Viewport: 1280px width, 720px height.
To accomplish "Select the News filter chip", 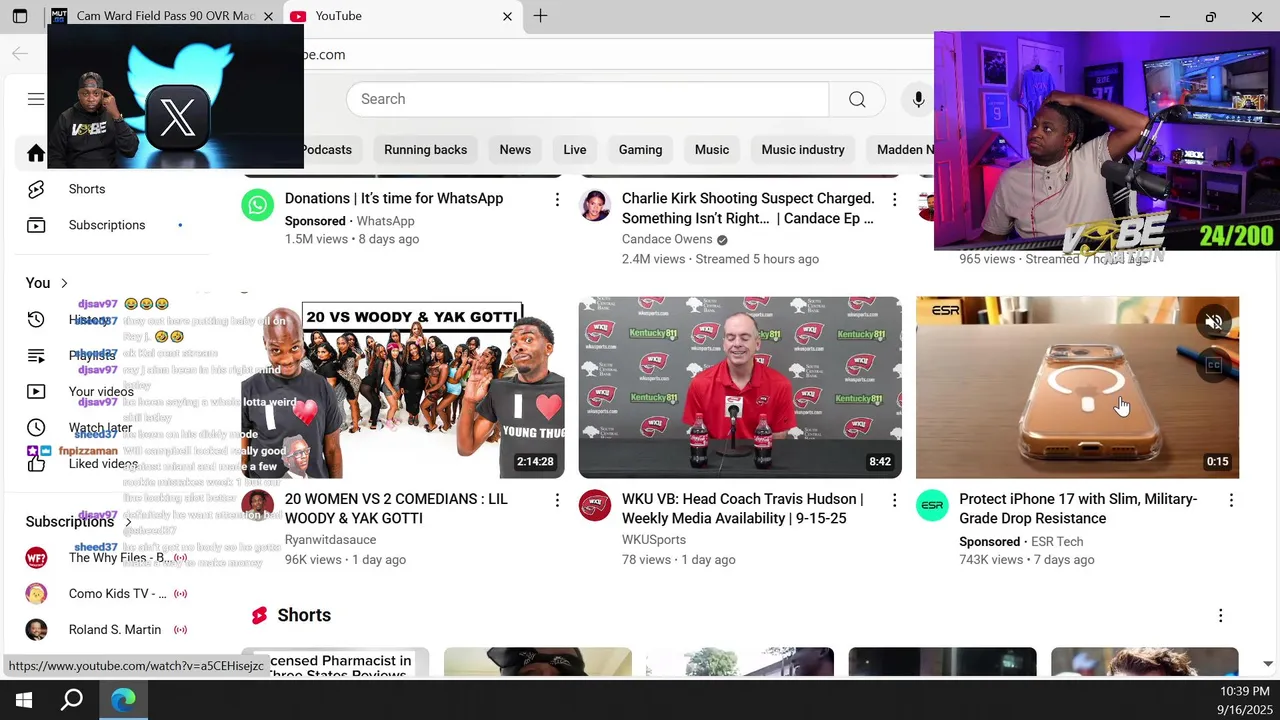I will [x=515, y=150].
